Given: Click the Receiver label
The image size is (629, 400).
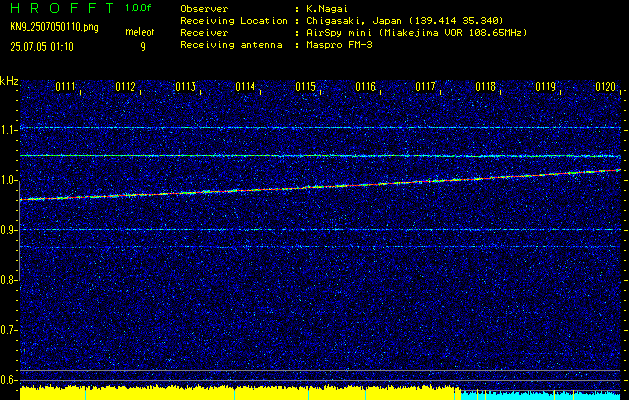Looking at the screenshot, I should pyautogui.click(x=204, y=32).
